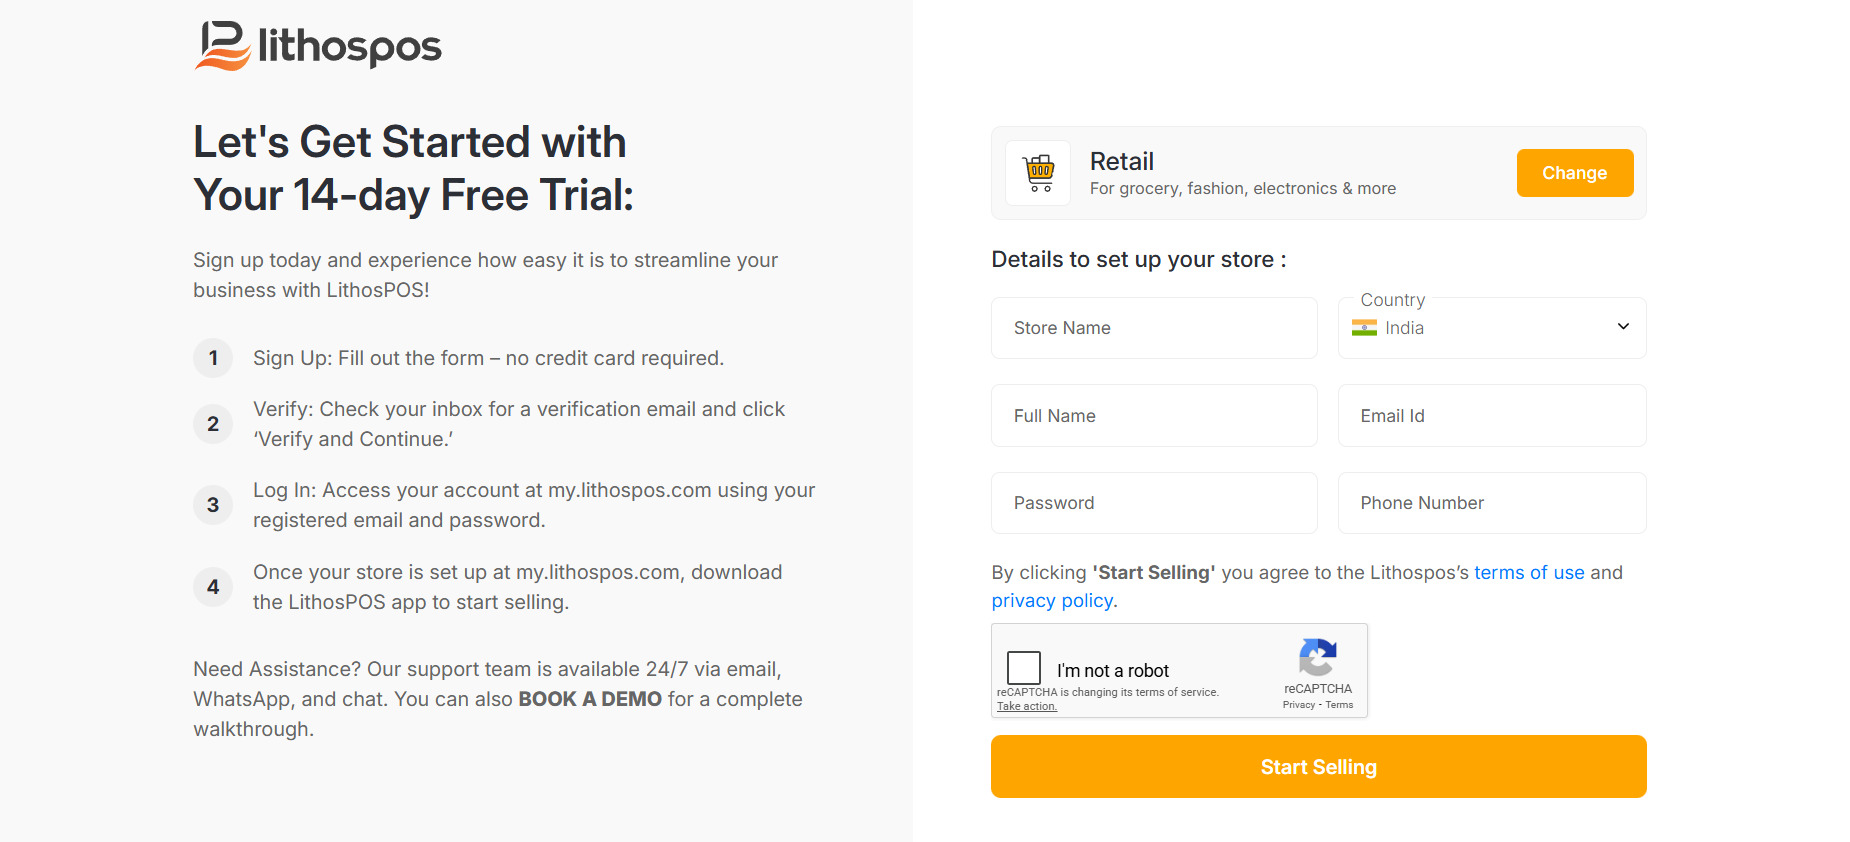
Task: Focus the Store Name field
Action: (1154, 328)
